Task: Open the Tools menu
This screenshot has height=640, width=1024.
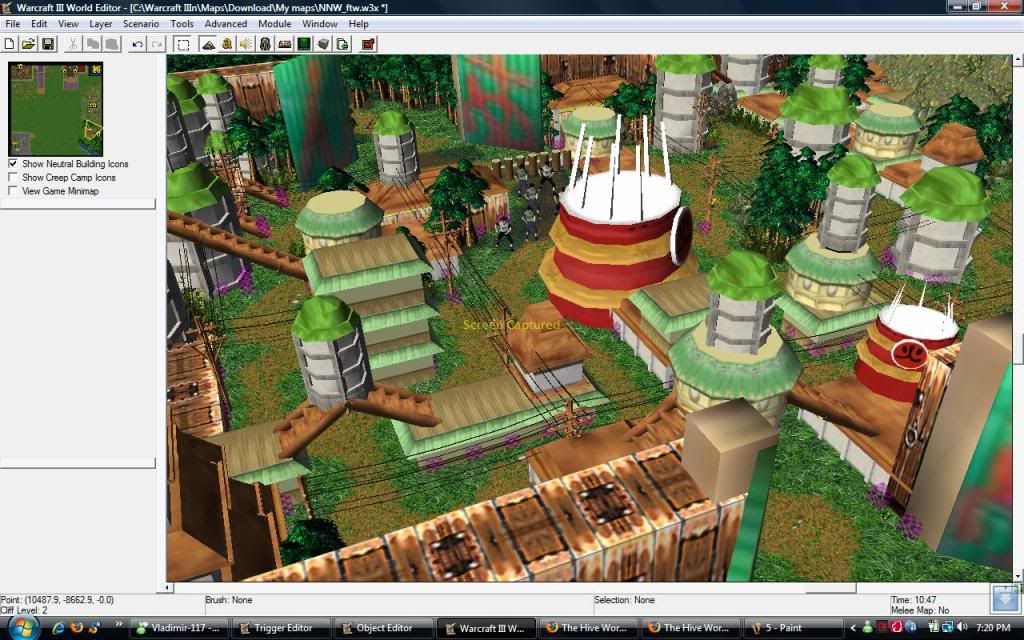Action: 182,24
